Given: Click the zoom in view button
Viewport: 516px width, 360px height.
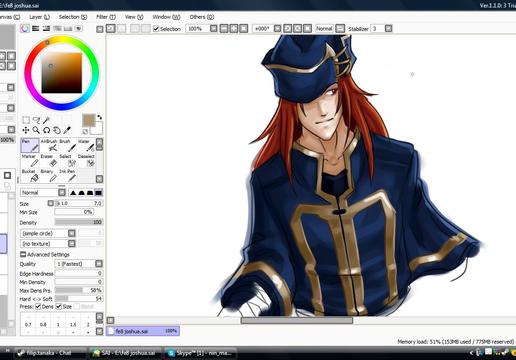Looking at the screenshot, I should [x=234, y=29].
